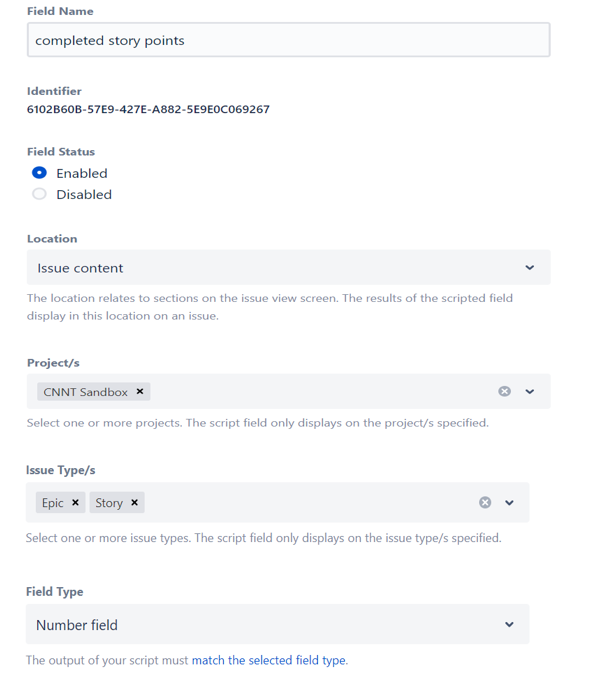Remove the CNNT Sandbox project tag
Image resolution: width=616 pixels, height=676 pixels.
[140, 391]
